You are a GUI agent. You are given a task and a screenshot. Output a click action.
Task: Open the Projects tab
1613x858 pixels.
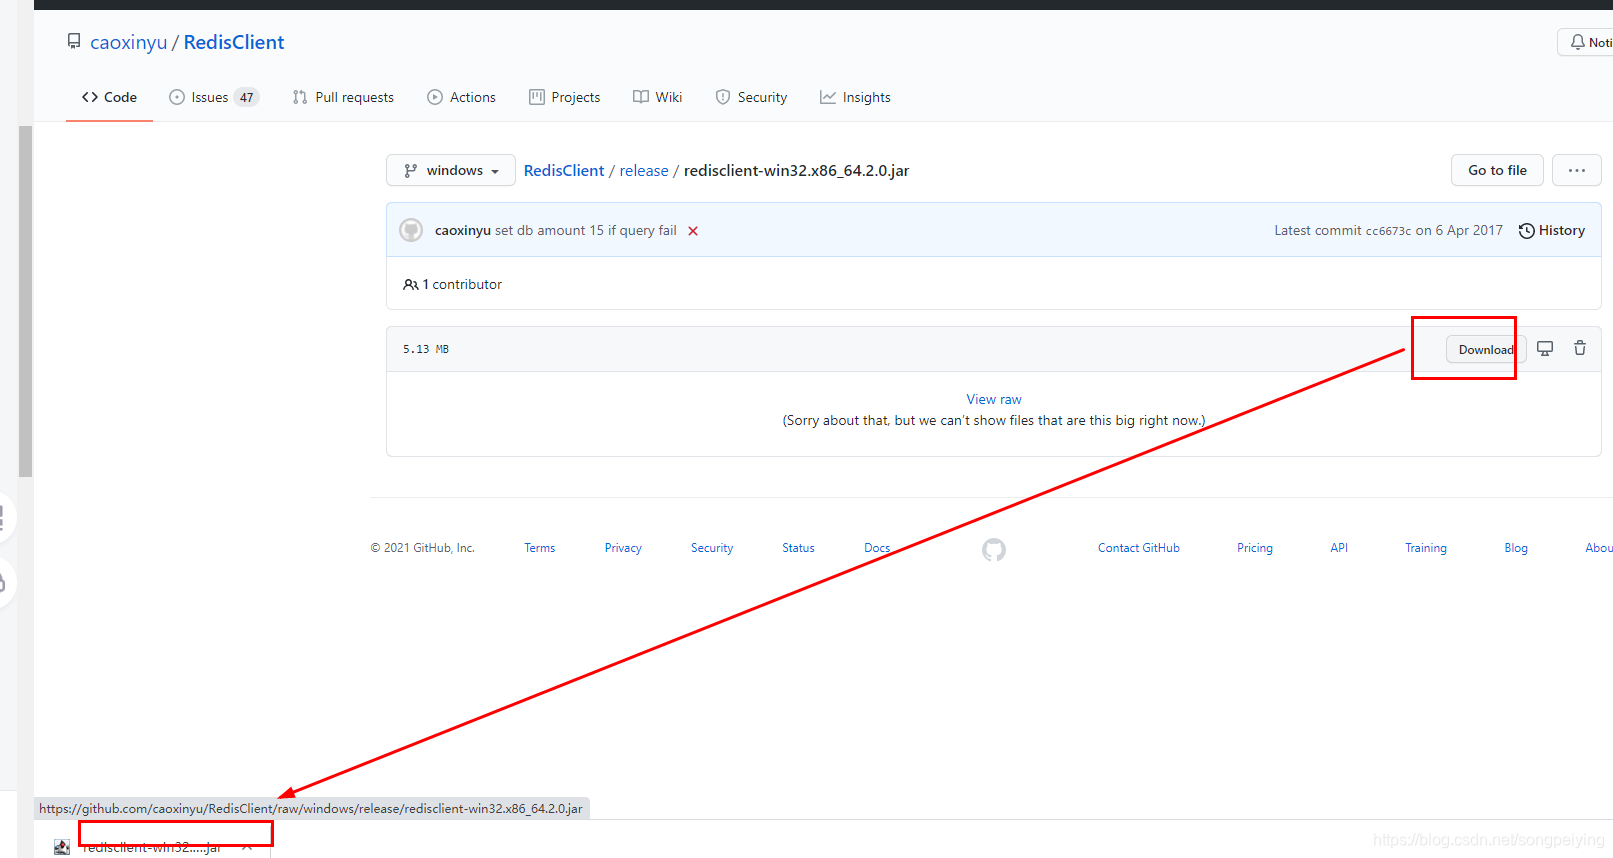[564, 97]
